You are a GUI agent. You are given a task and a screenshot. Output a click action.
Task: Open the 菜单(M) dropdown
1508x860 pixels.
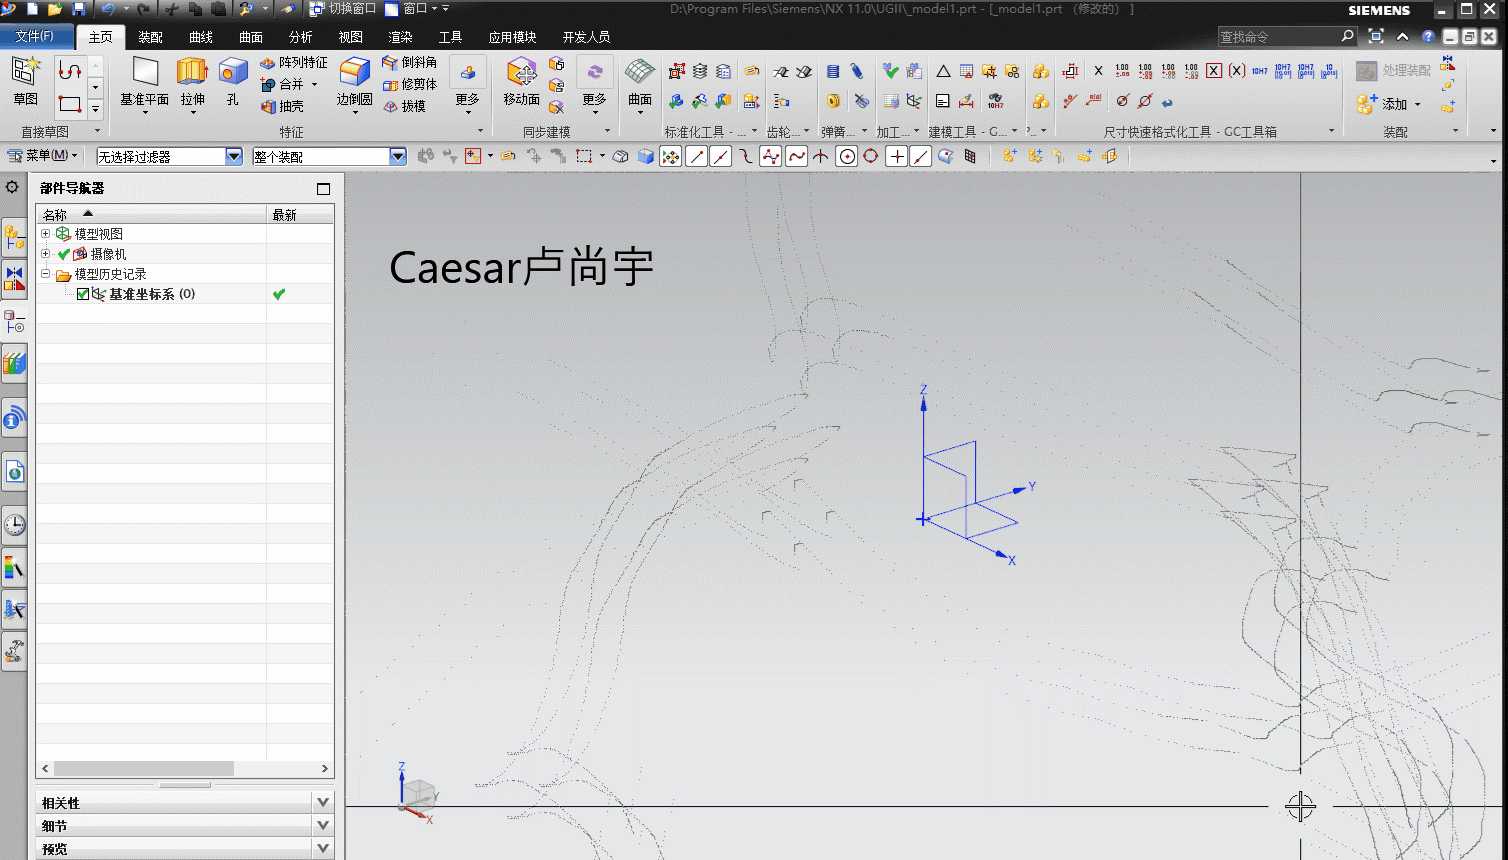43,156
